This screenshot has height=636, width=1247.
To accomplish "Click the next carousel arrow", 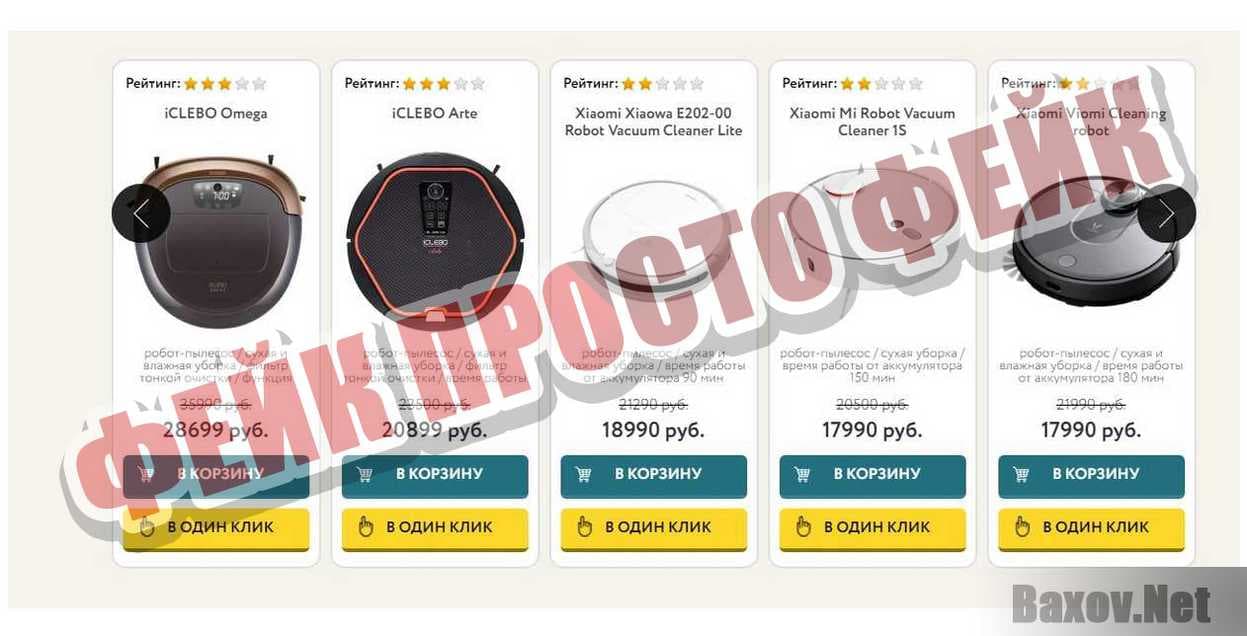I will point(1166,213).
